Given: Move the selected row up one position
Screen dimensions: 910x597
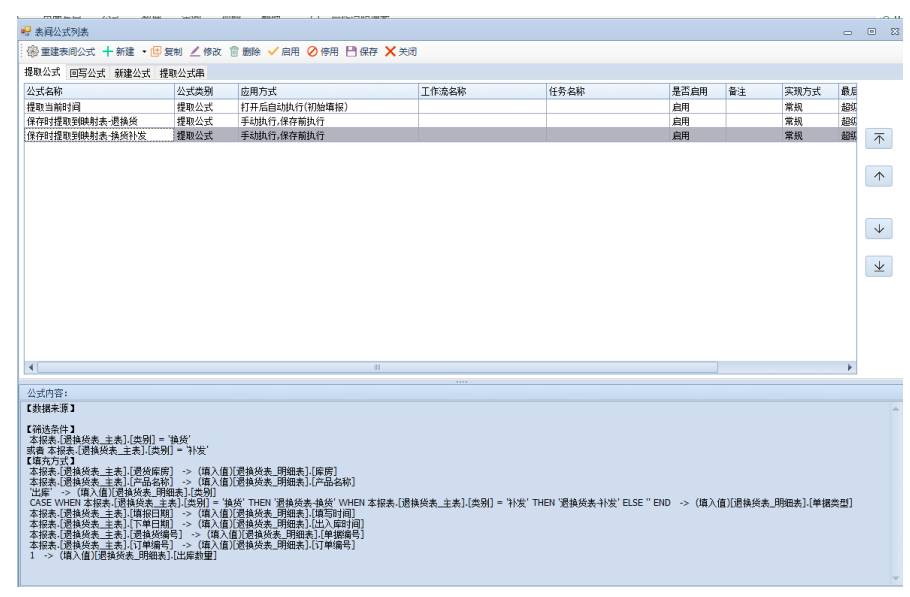Looking at the screenshot, I should pos(878,176).
